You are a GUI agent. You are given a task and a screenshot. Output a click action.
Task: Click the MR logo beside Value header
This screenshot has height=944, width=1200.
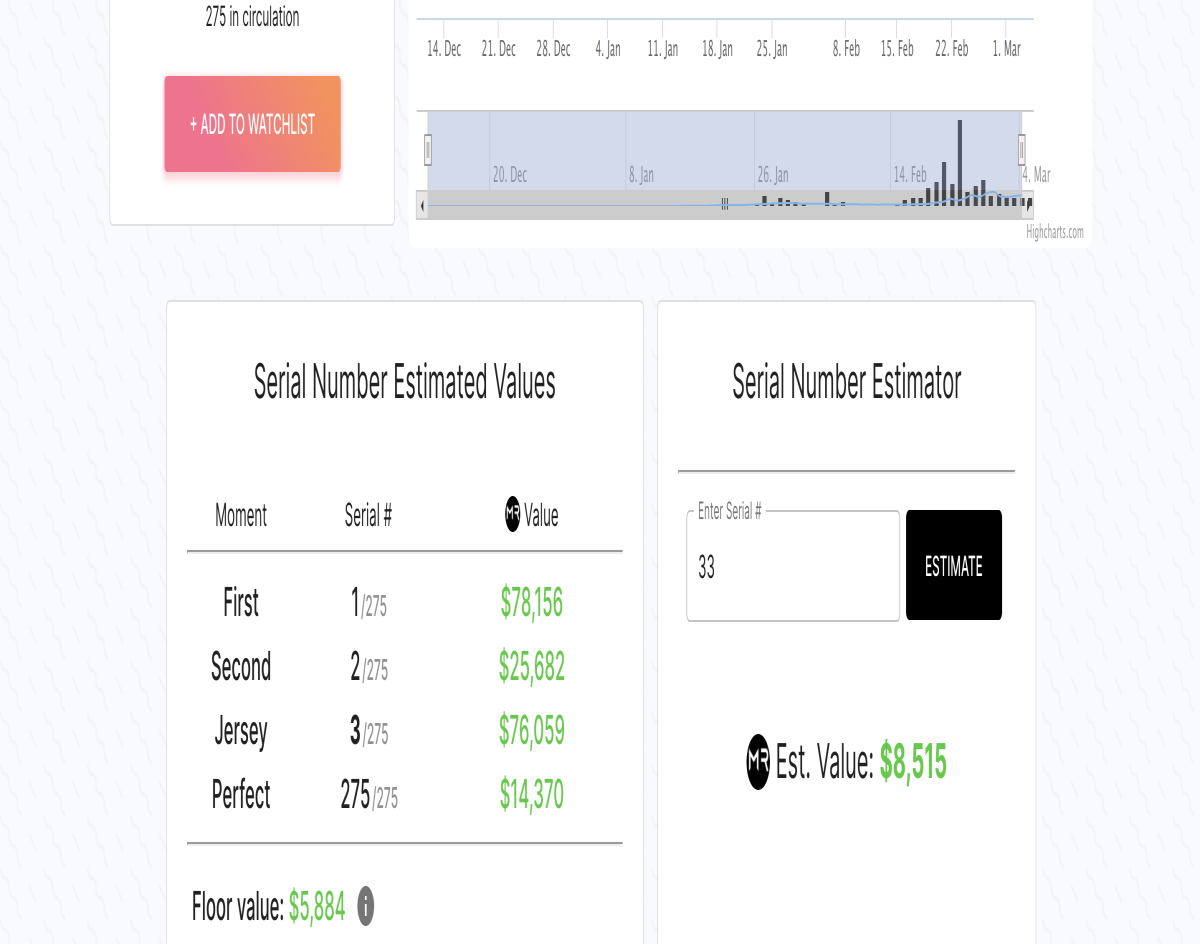click(x=513, y=515)
